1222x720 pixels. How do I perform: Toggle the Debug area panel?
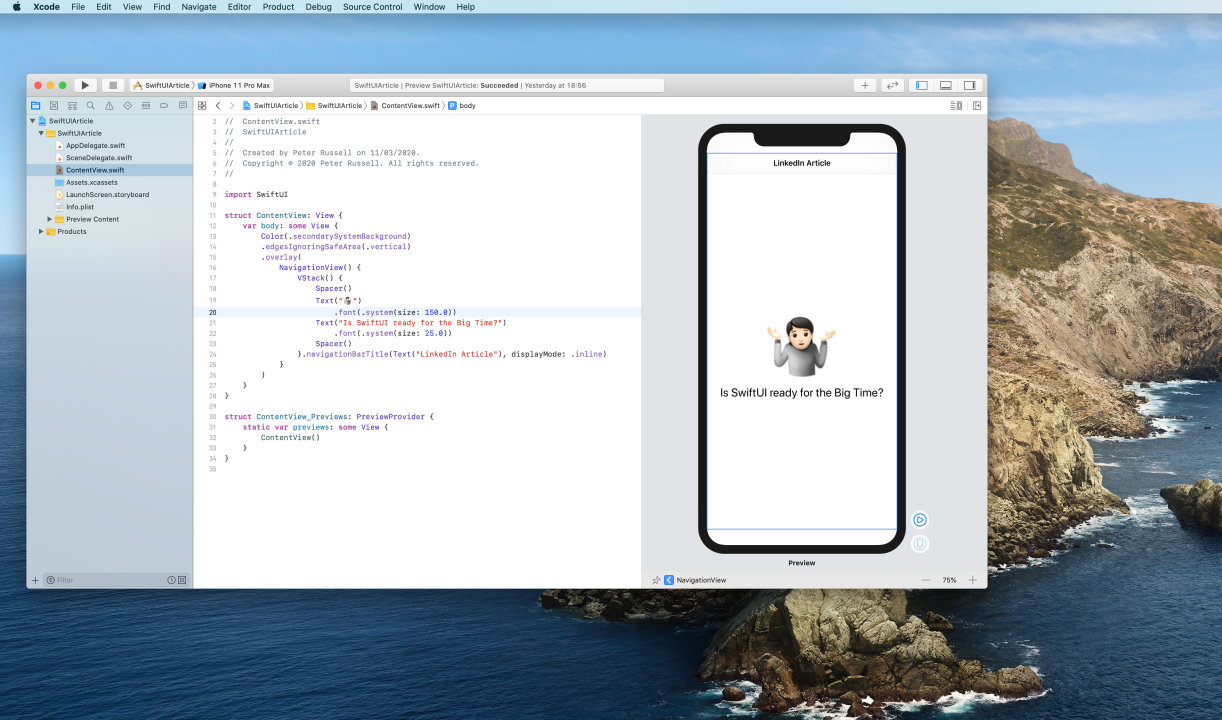point(945,86)
